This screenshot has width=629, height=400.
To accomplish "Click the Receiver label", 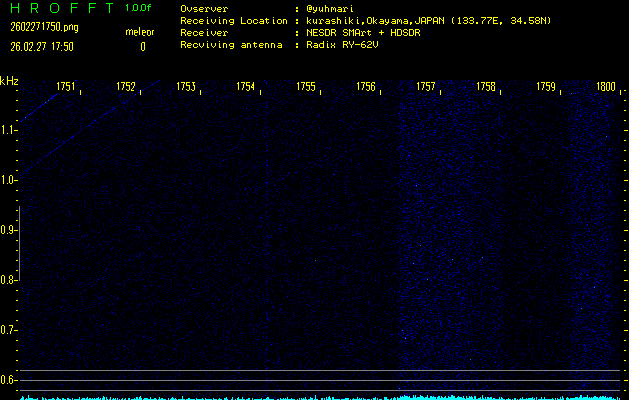I will [x=204, y=33].
